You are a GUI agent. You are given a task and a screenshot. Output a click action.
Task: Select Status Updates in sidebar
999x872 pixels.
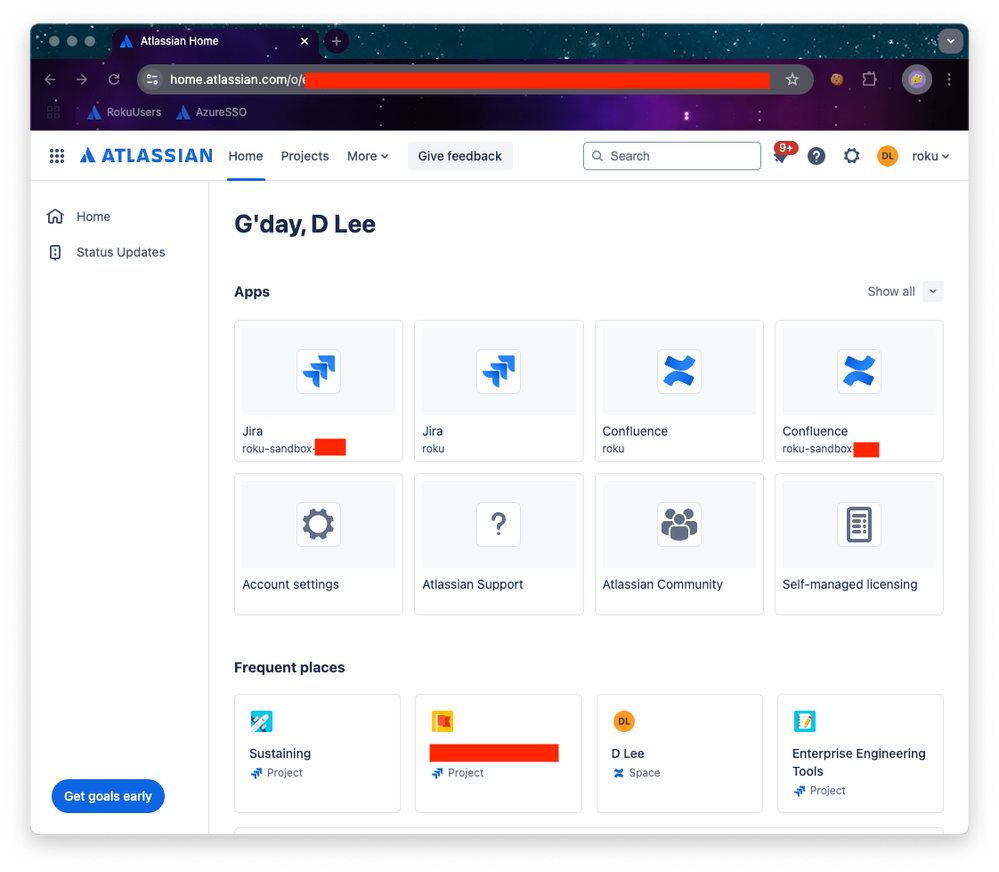[x=121, y=252]
